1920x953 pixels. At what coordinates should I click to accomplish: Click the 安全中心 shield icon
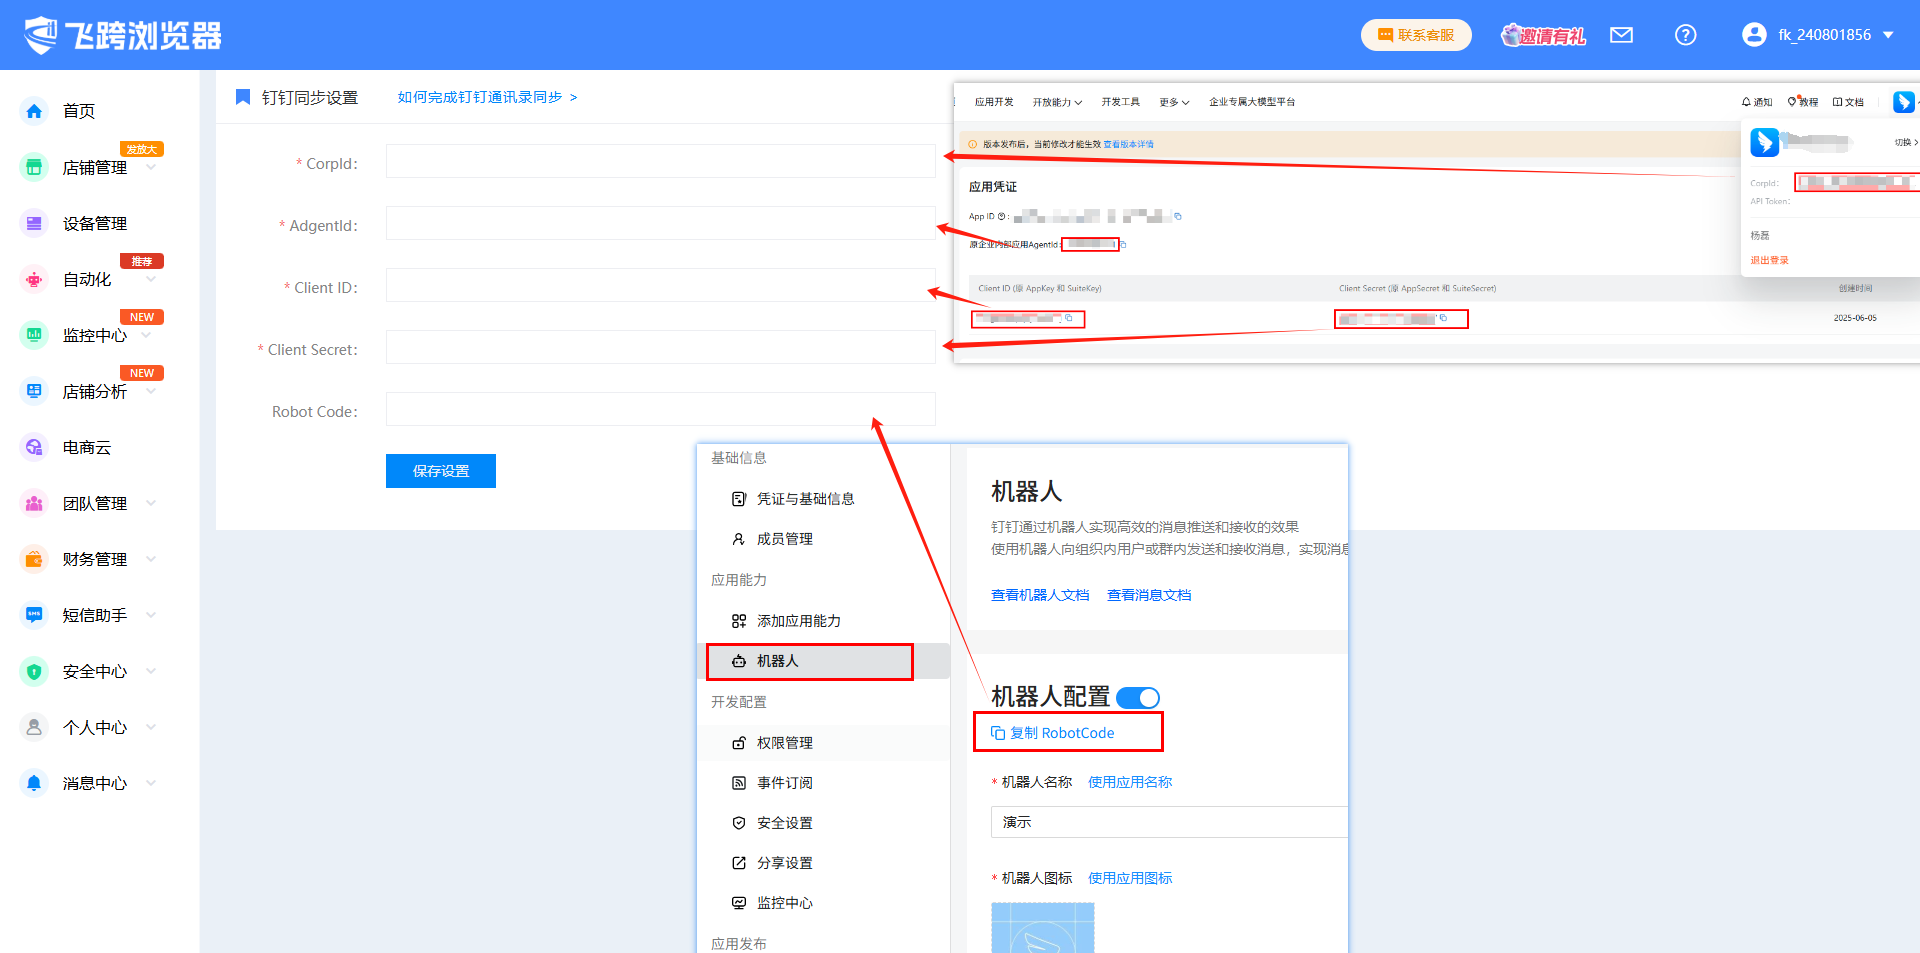click(x=34, y=671)
